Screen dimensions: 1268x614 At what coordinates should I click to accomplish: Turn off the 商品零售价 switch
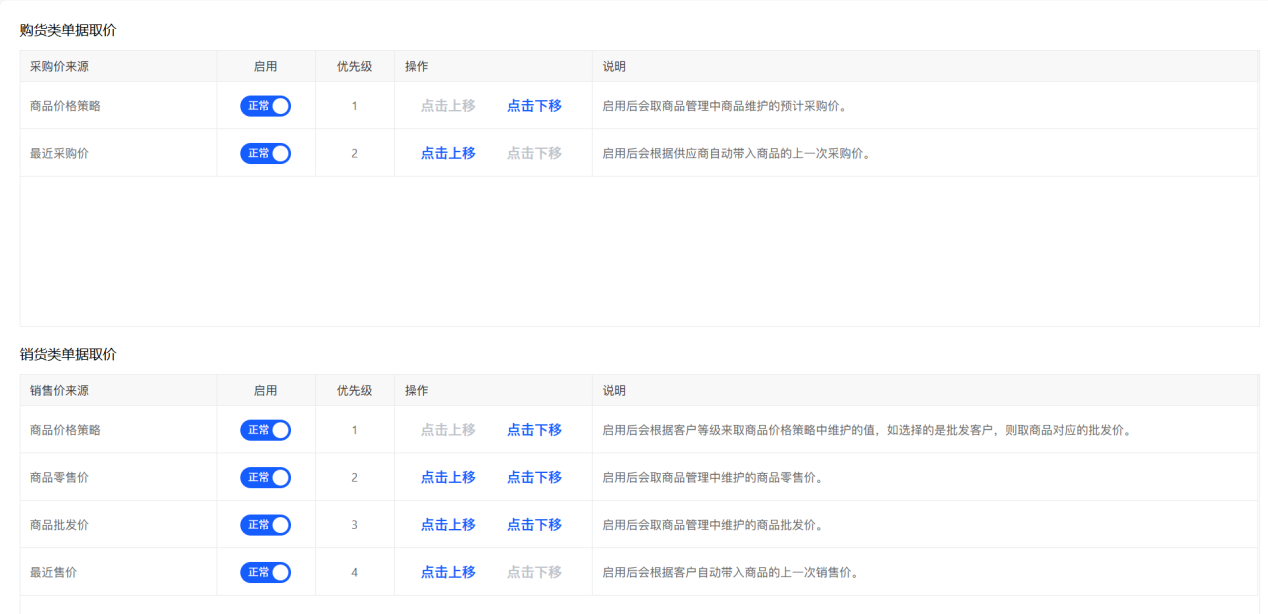coord(265,477)
